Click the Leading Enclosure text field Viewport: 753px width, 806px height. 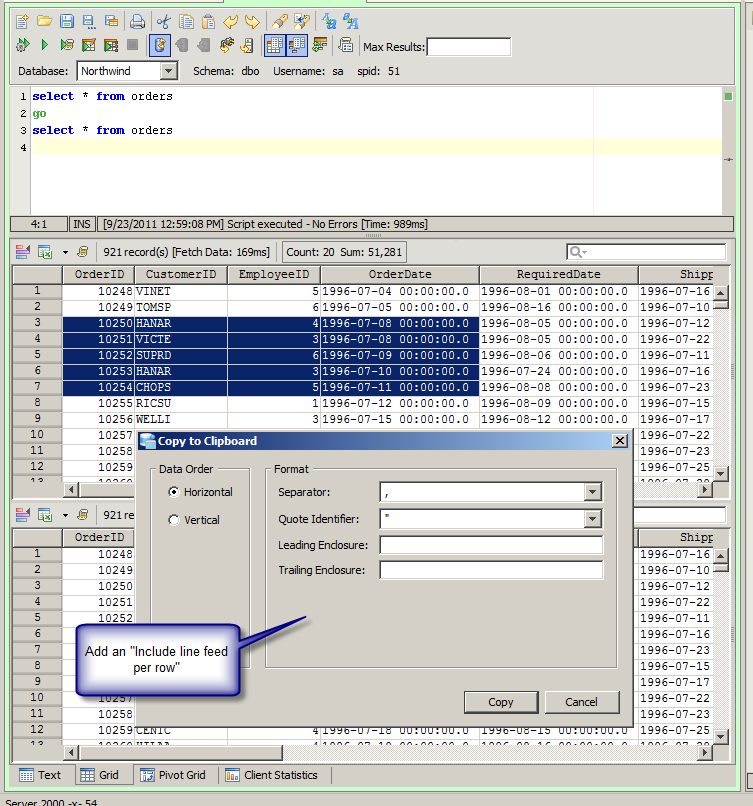(491, 545)
